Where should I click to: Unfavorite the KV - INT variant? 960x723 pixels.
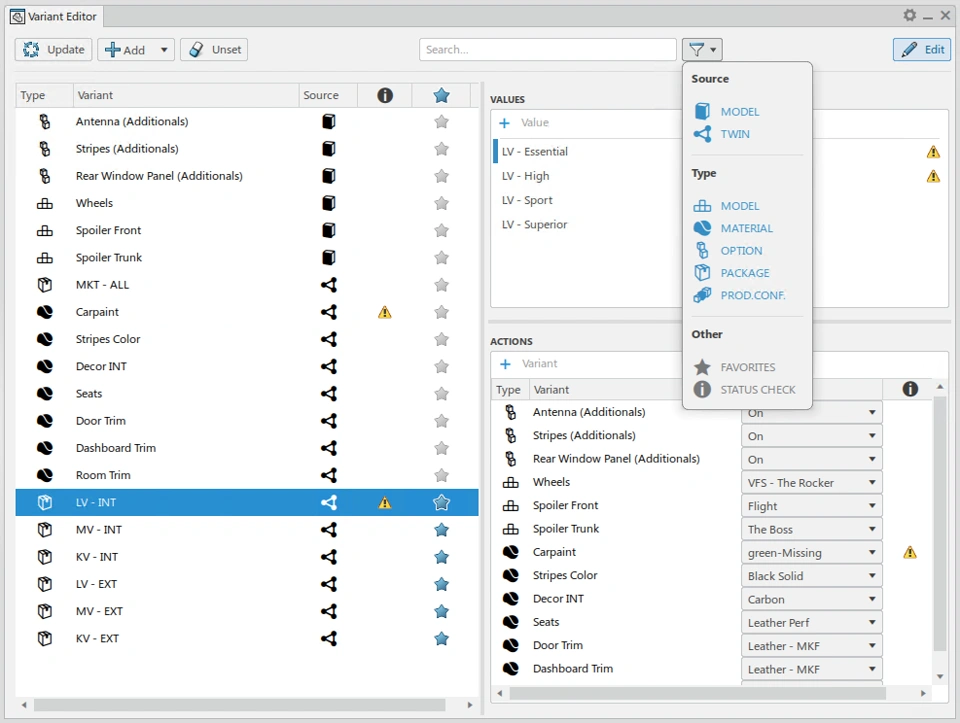(441, 557)
